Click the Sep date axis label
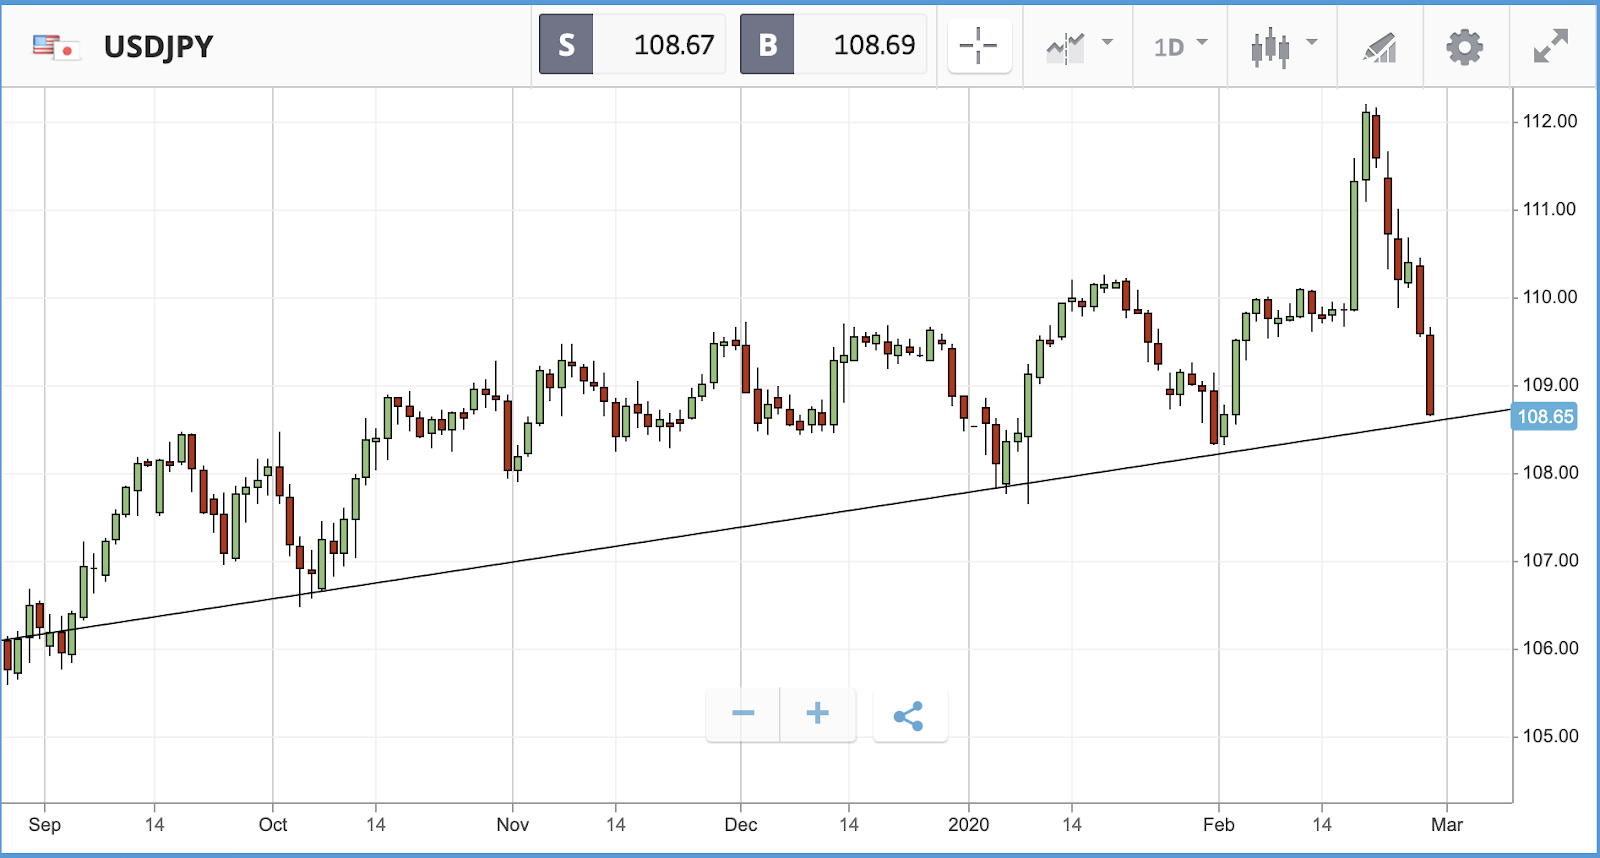This screenshot has width=1600, height=858. [x=45, y=825]
